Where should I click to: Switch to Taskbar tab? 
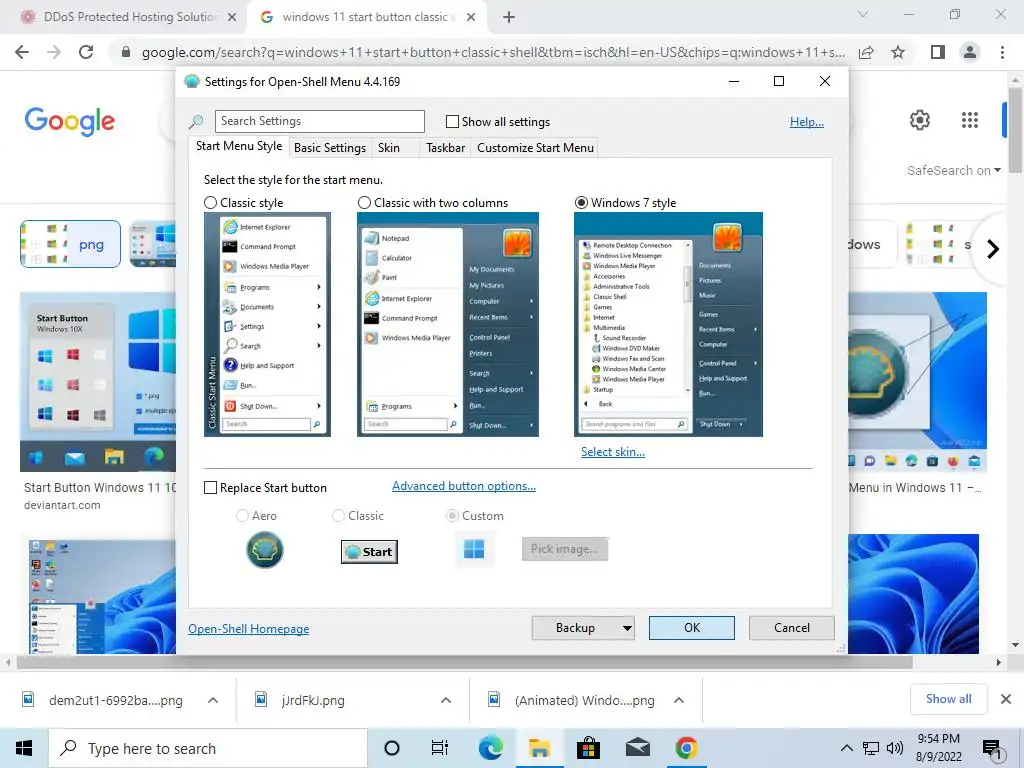pyautogui.click(x=445, y=148)
